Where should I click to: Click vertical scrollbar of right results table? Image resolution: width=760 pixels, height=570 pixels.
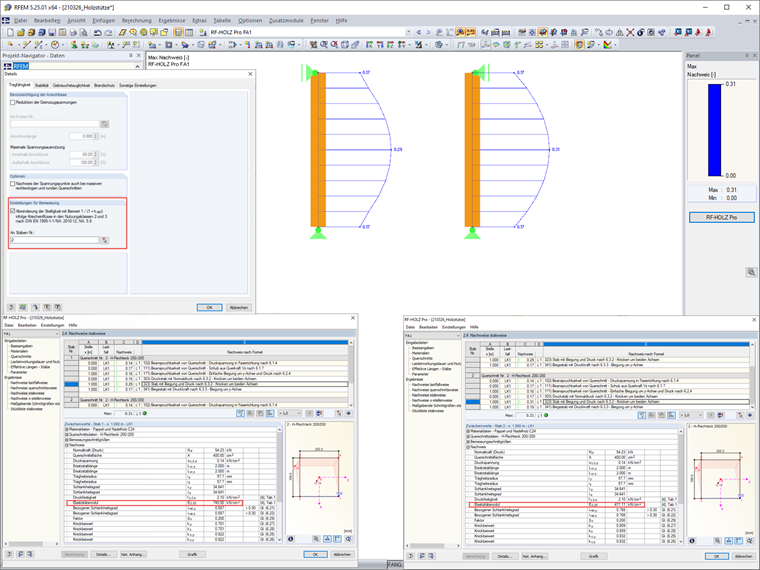(752, 376)
